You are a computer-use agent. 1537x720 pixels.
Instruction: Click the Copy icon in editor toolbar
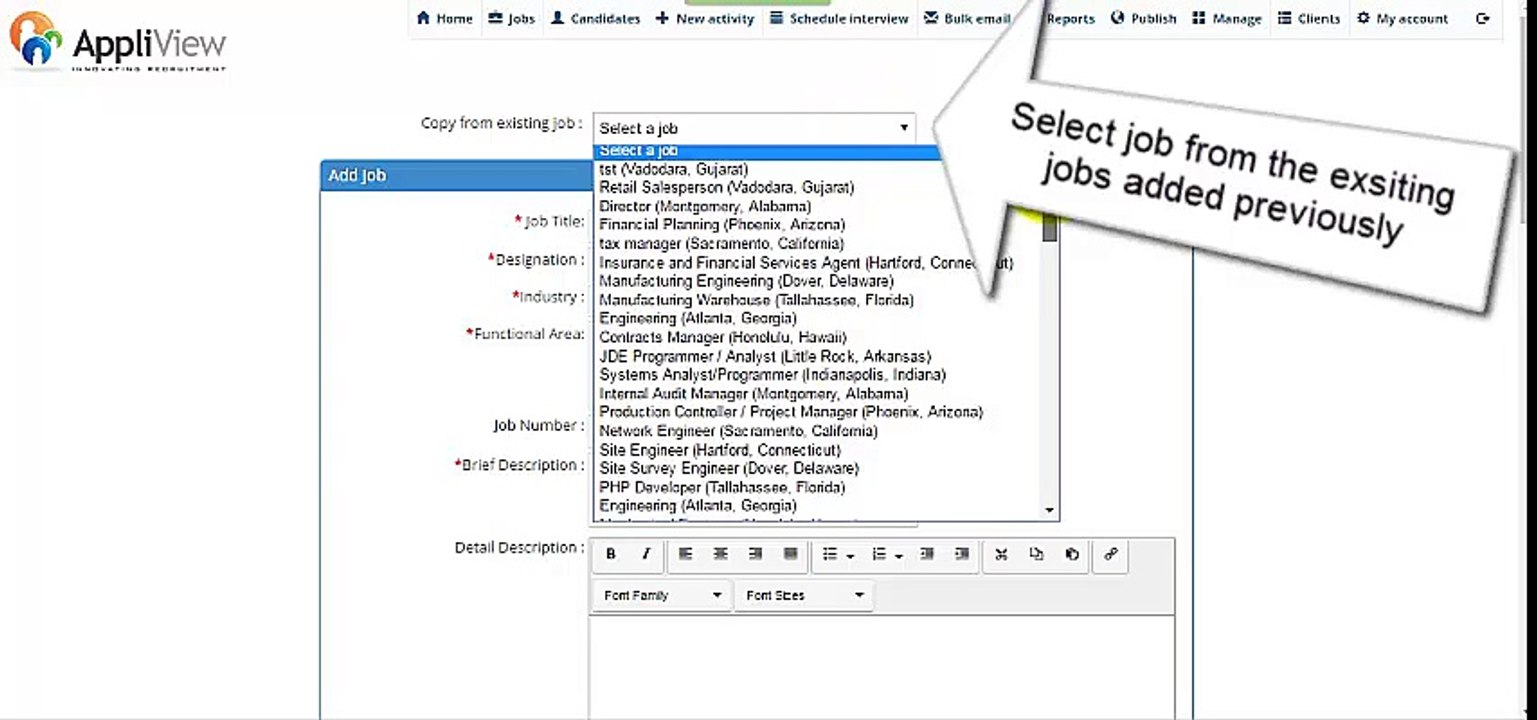(1036, 554)
